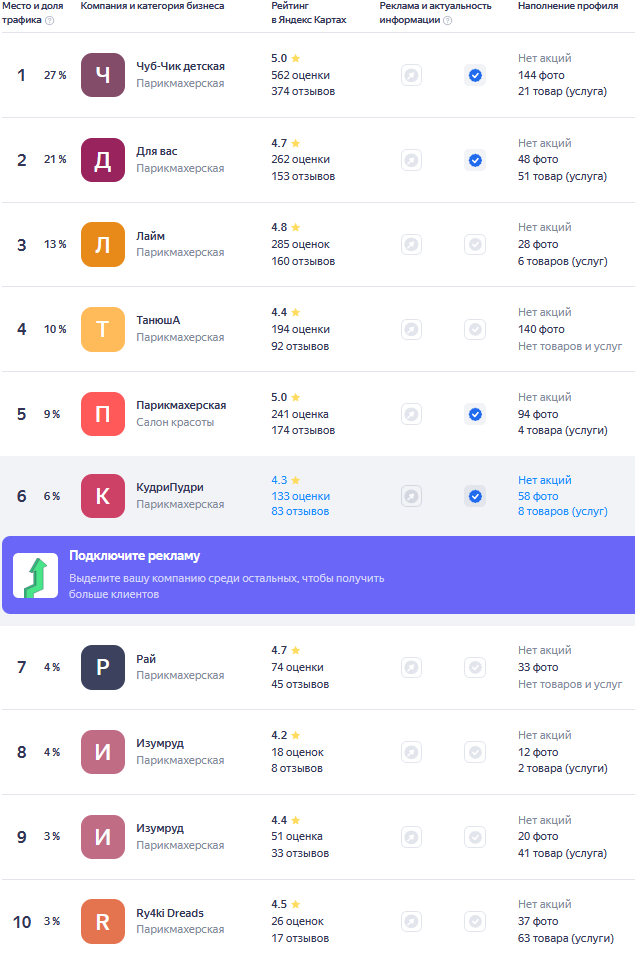
Task: Click the '8 товаров (услуг)' link for КудриПудри
Action: point(562,512)
